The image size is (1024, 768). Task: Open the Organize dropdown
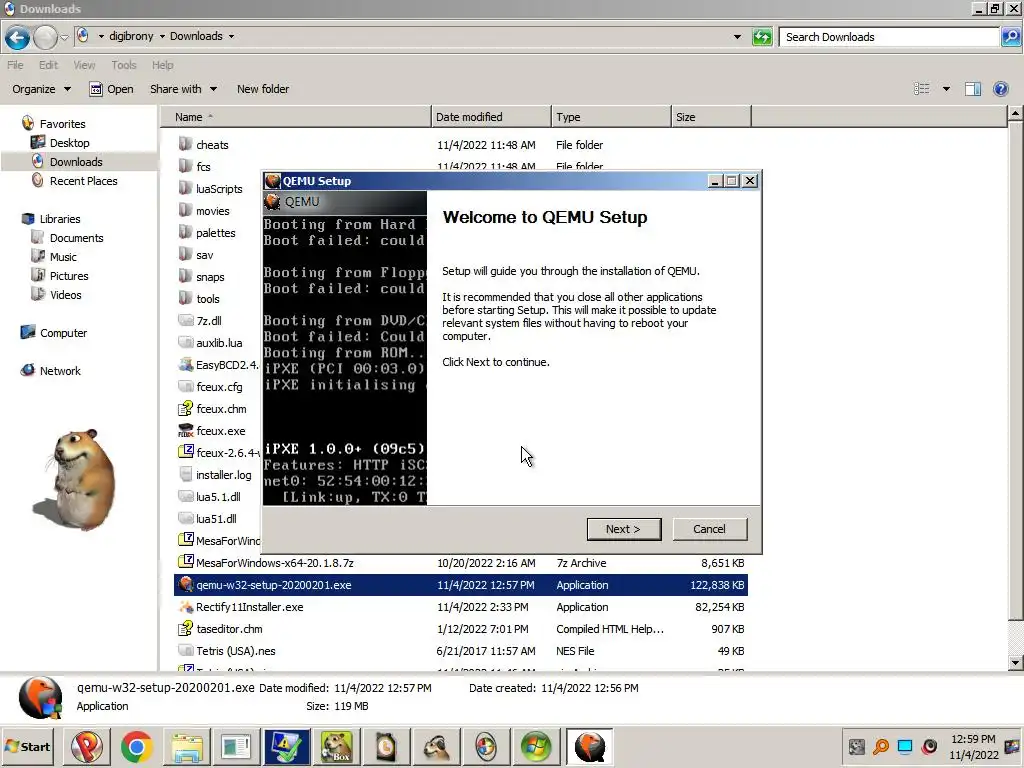pyautogui.click(x=41, y=89)
